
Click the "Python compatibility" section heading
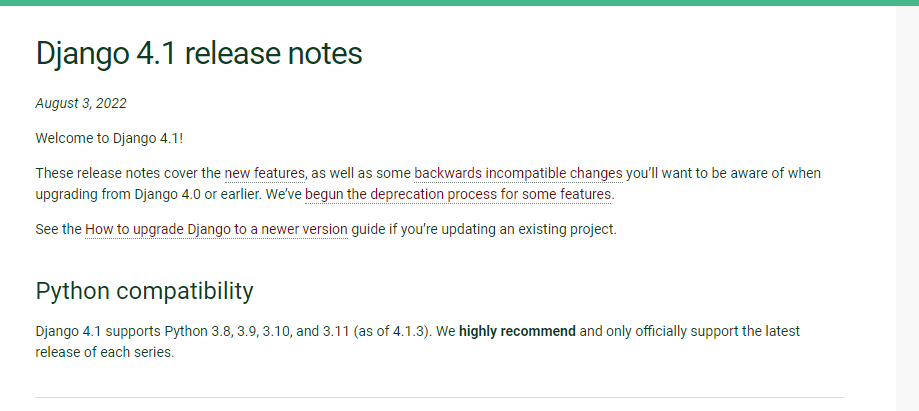pos(144,291)
